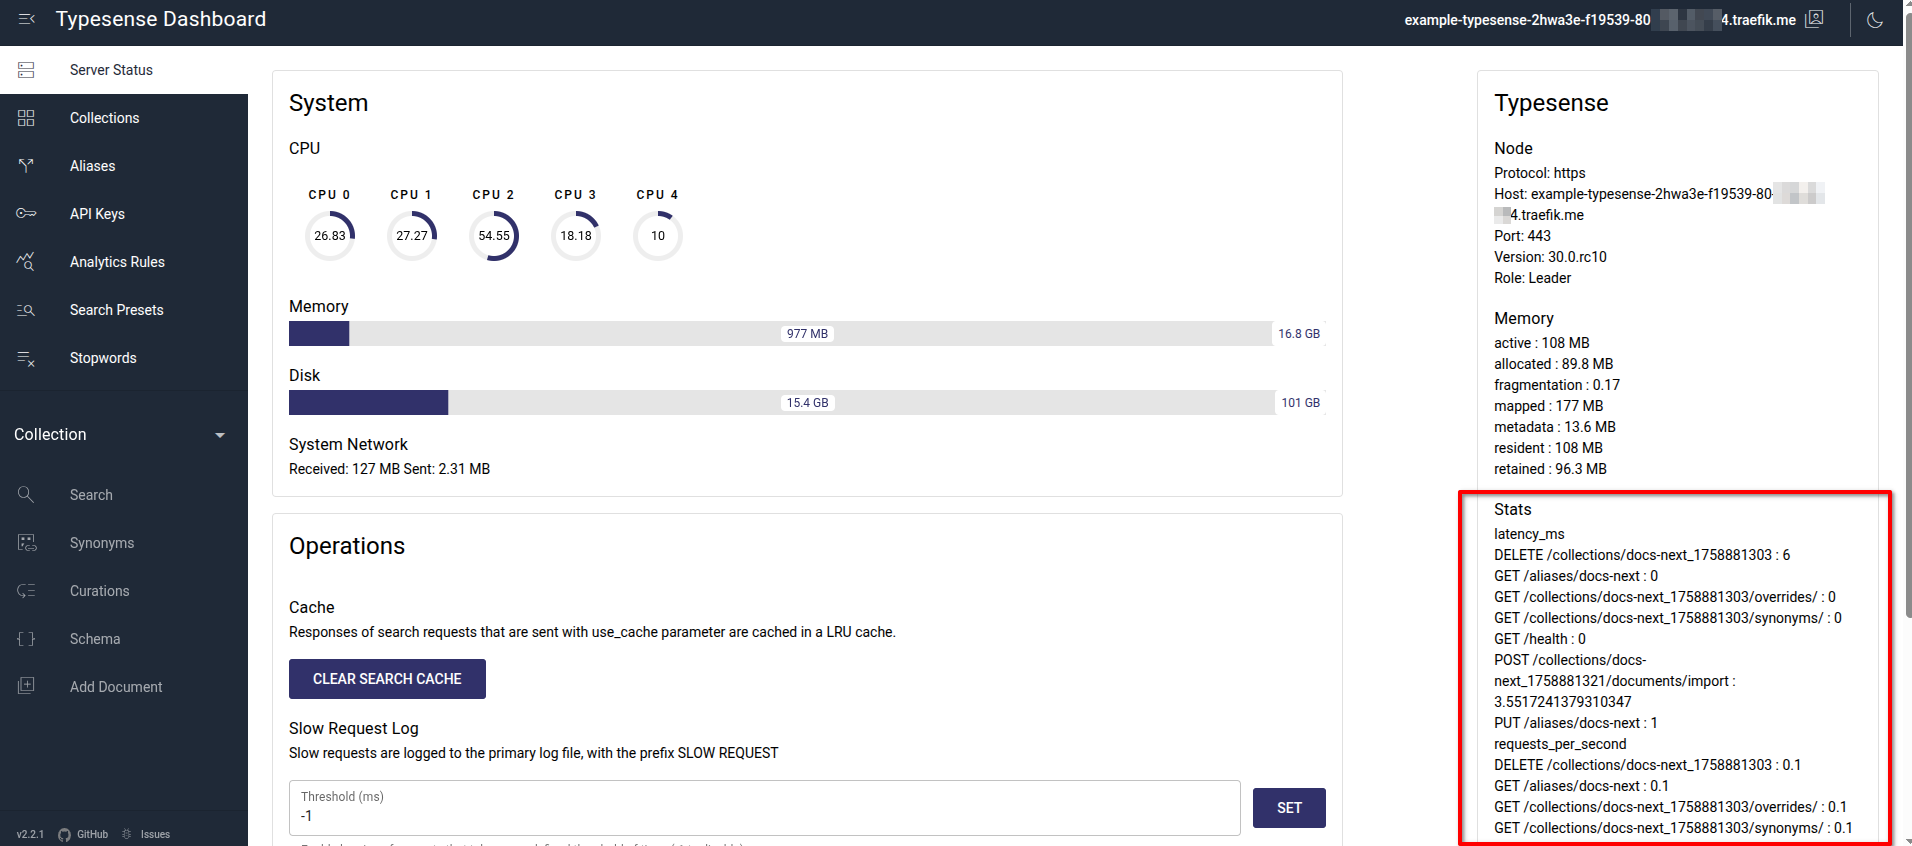The image size is (1912, 846).
Task: Click the Synonyms sidebar icon
Action: pyautogui.click(x=26, y=543)
